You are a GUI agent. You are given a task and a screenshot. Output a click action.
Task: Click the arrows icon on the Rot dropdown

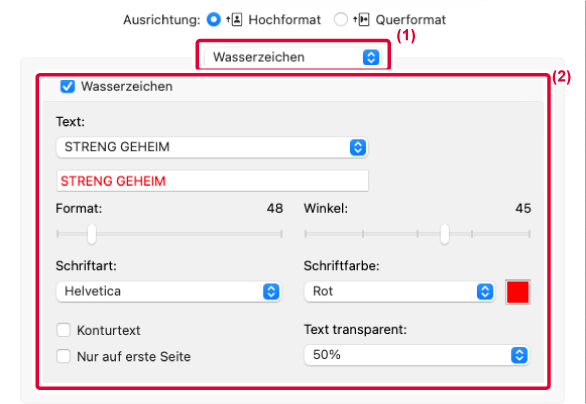pyautogui.click(x=485, y=292)
